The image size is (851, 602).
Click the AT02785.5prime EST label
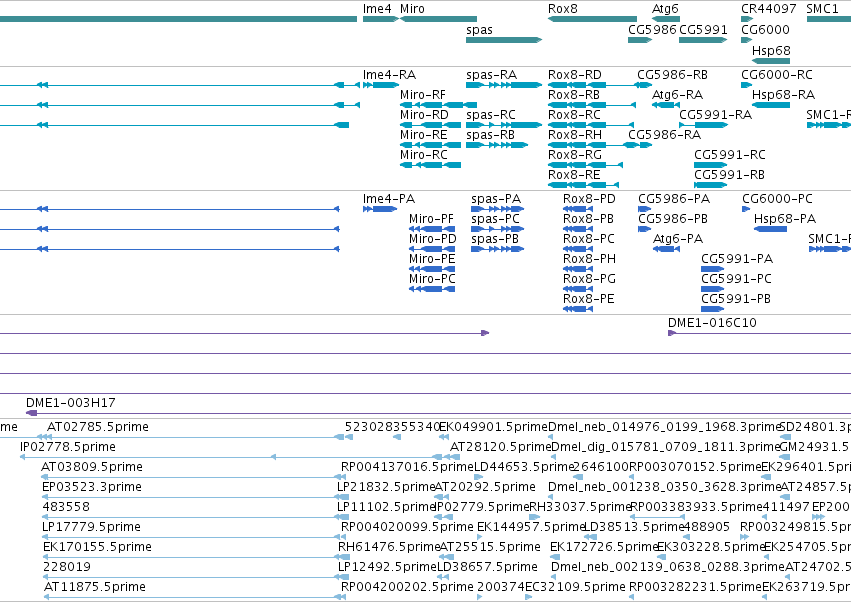click(x=98, y=427)
